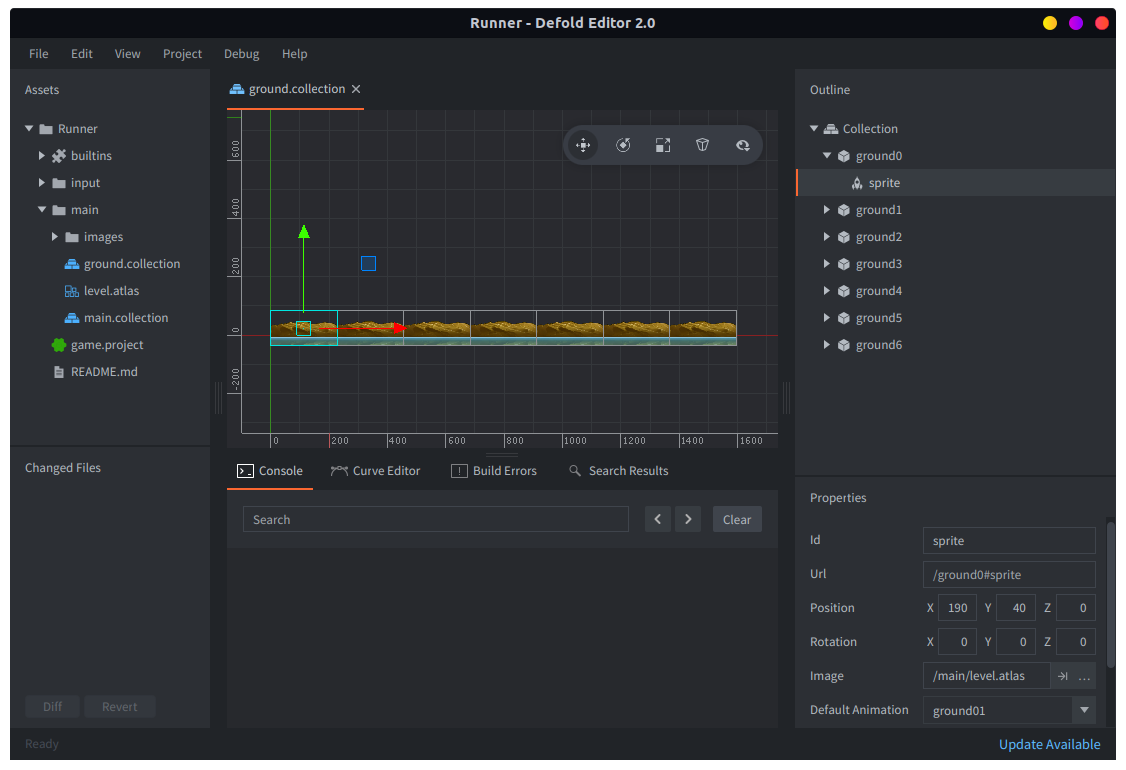Open the visibility filters eye icon

(743, 145)
